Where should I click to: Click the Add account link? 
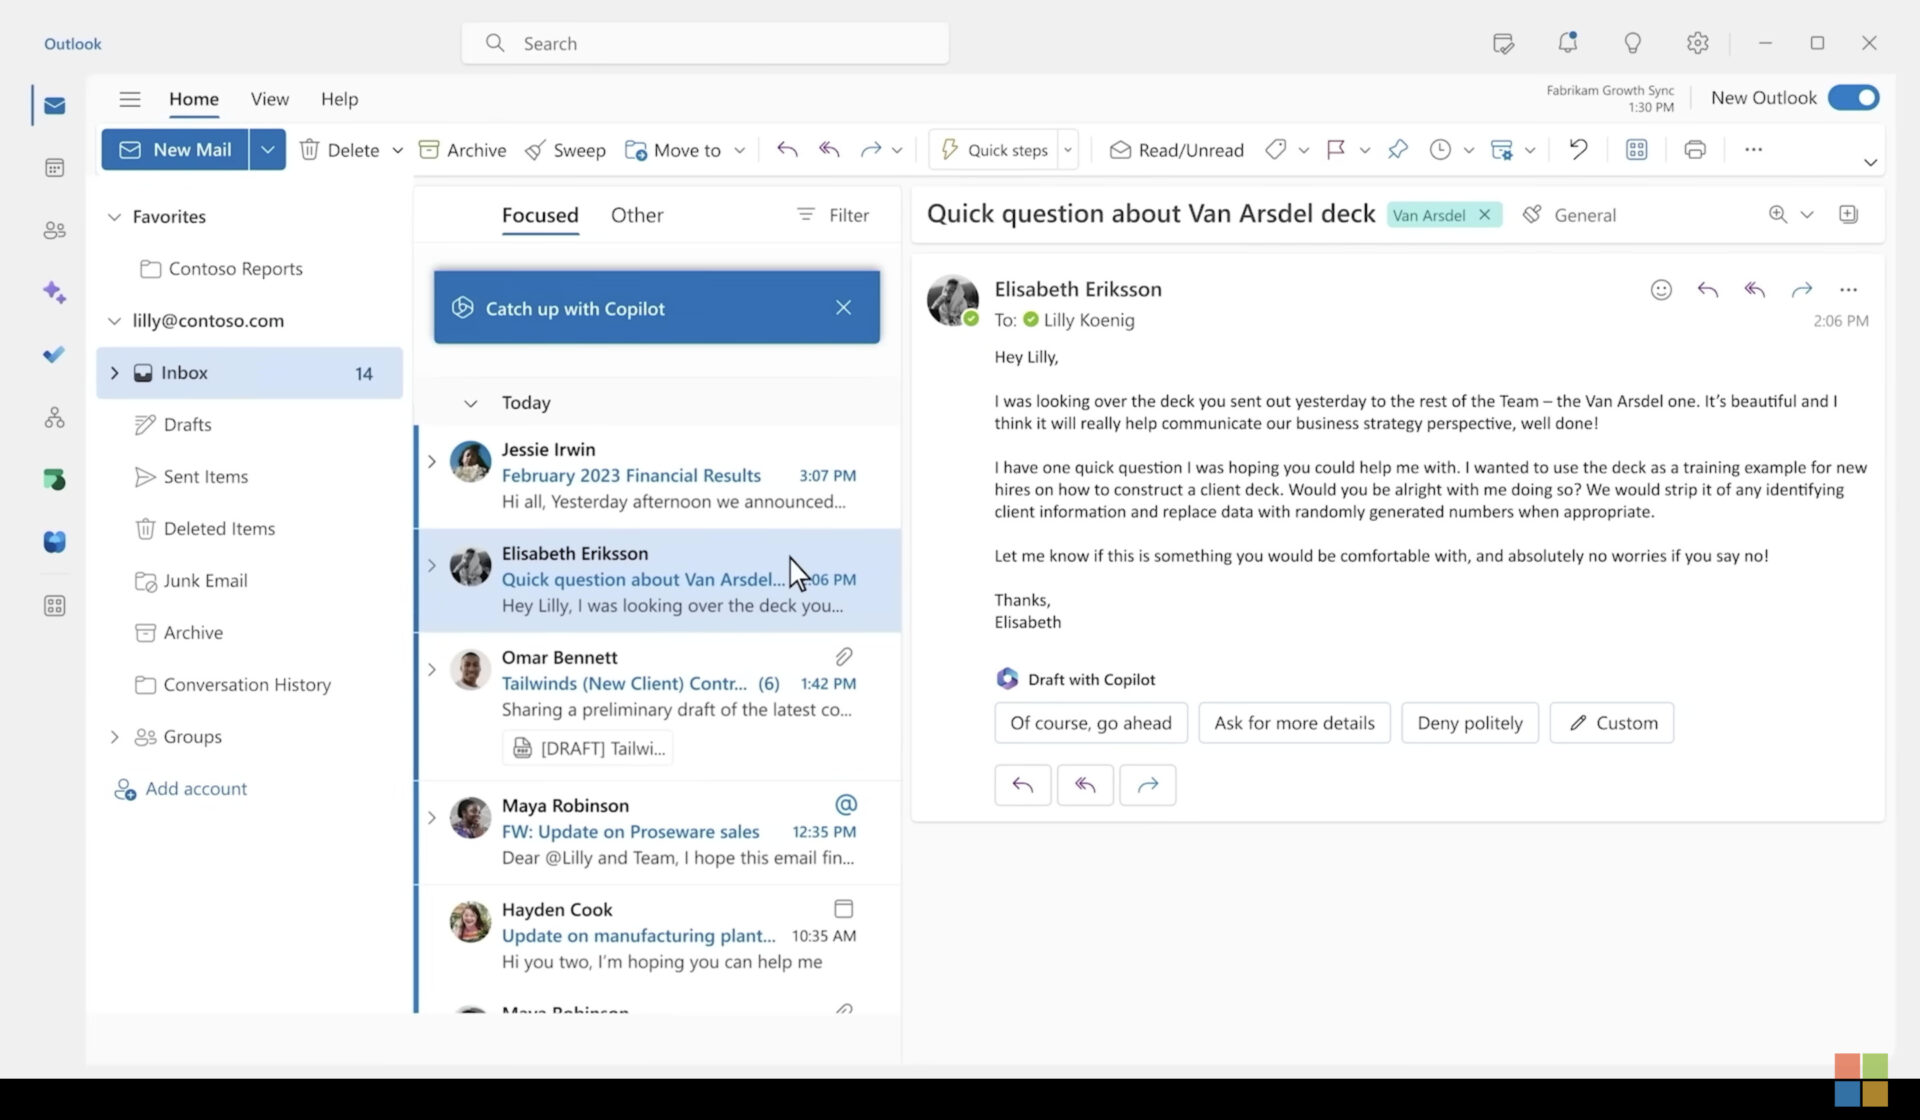(x=196, y=789)
